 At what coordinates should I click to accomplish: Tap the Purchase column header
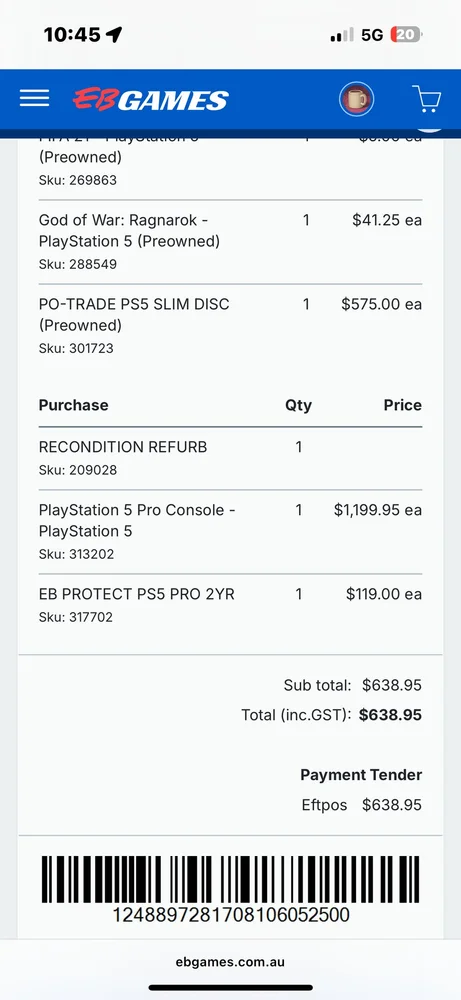[x=73, y=405]
